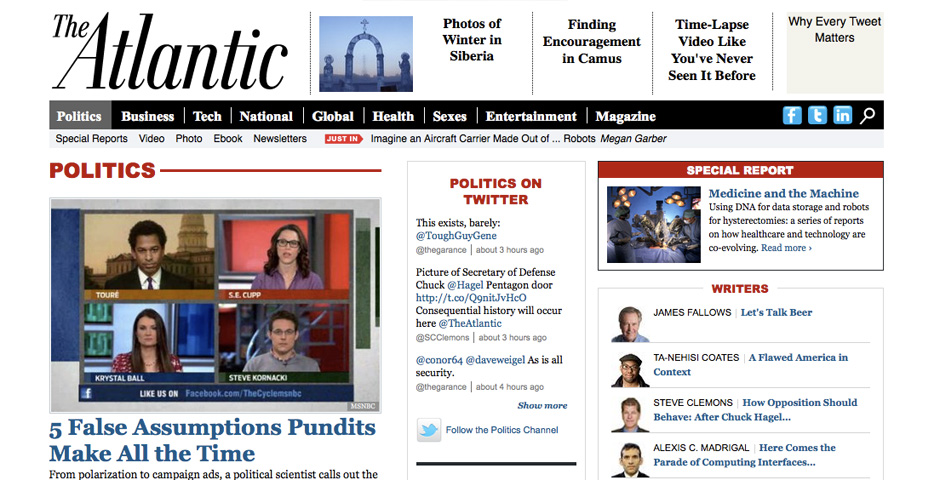The width and height of the screenshot is (940, 480).
Task: Click the STEVE CLEMONS writer name
Action: pyautogui.click(x=693, y=402)
